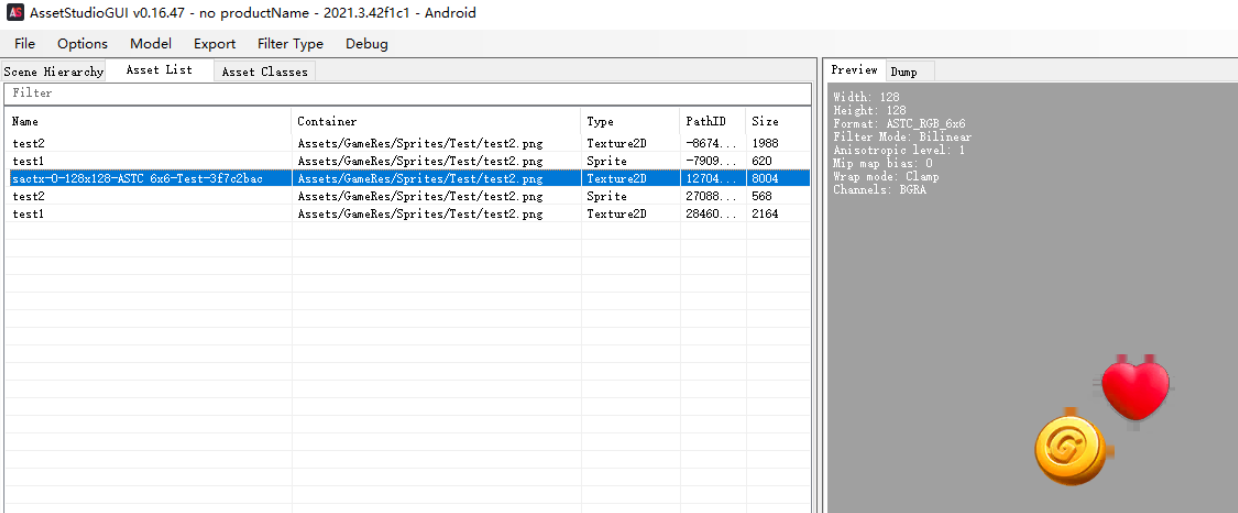Open the Filter Type menu
1238x513 pixels.
tap(291, 44)
